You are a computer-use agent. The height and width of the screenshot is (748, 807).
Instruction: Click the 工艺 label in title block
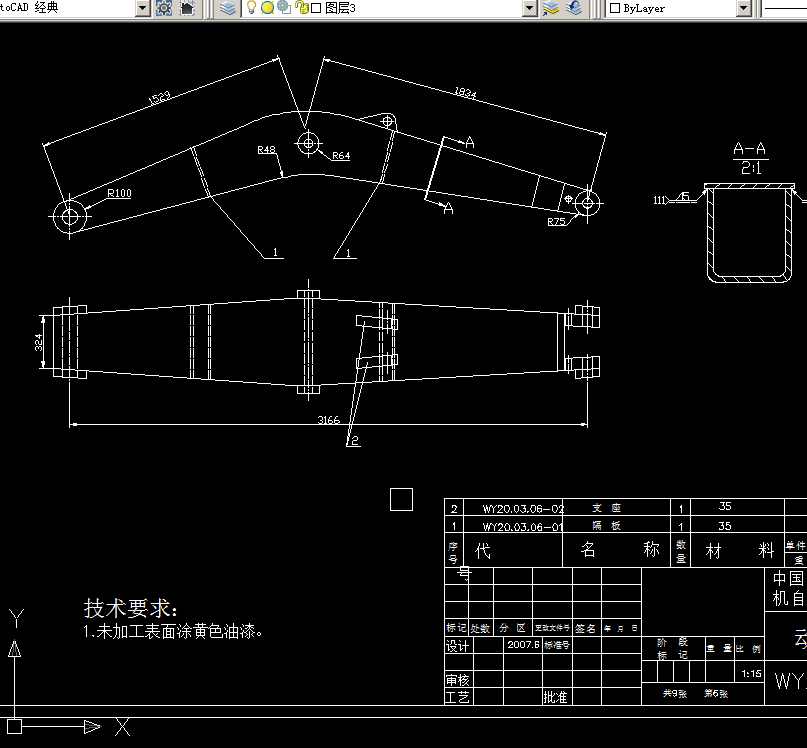(x=458, y=697)
